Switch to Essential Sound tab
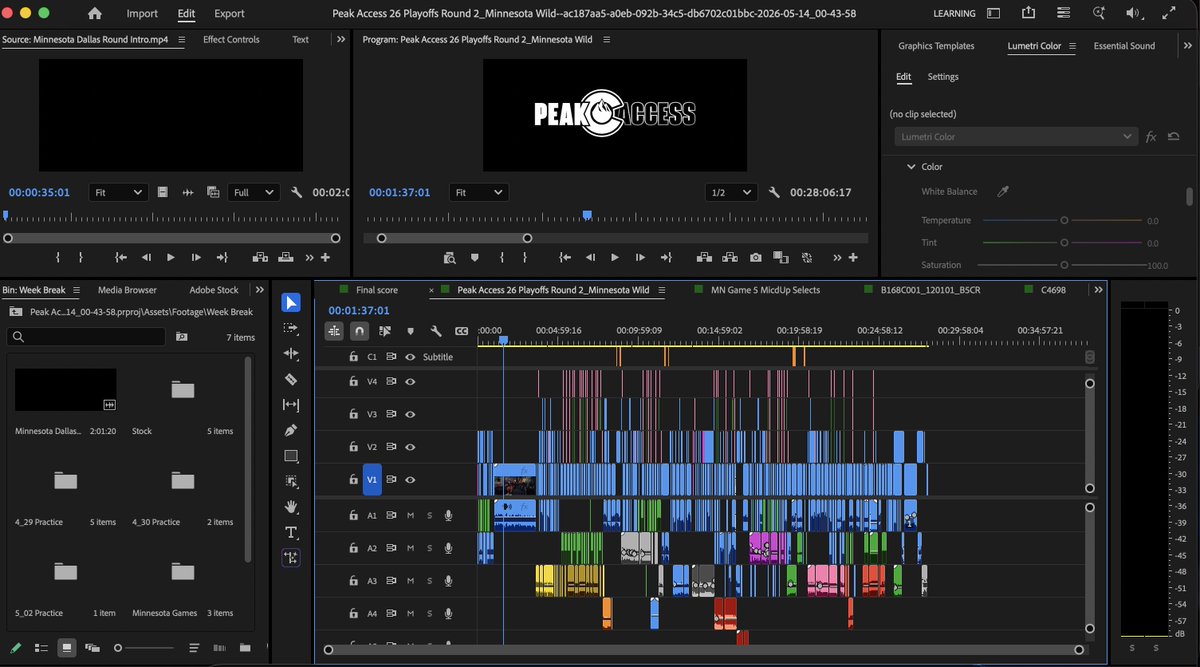This screenshot has height=667, width=1200. [1124, 46]
